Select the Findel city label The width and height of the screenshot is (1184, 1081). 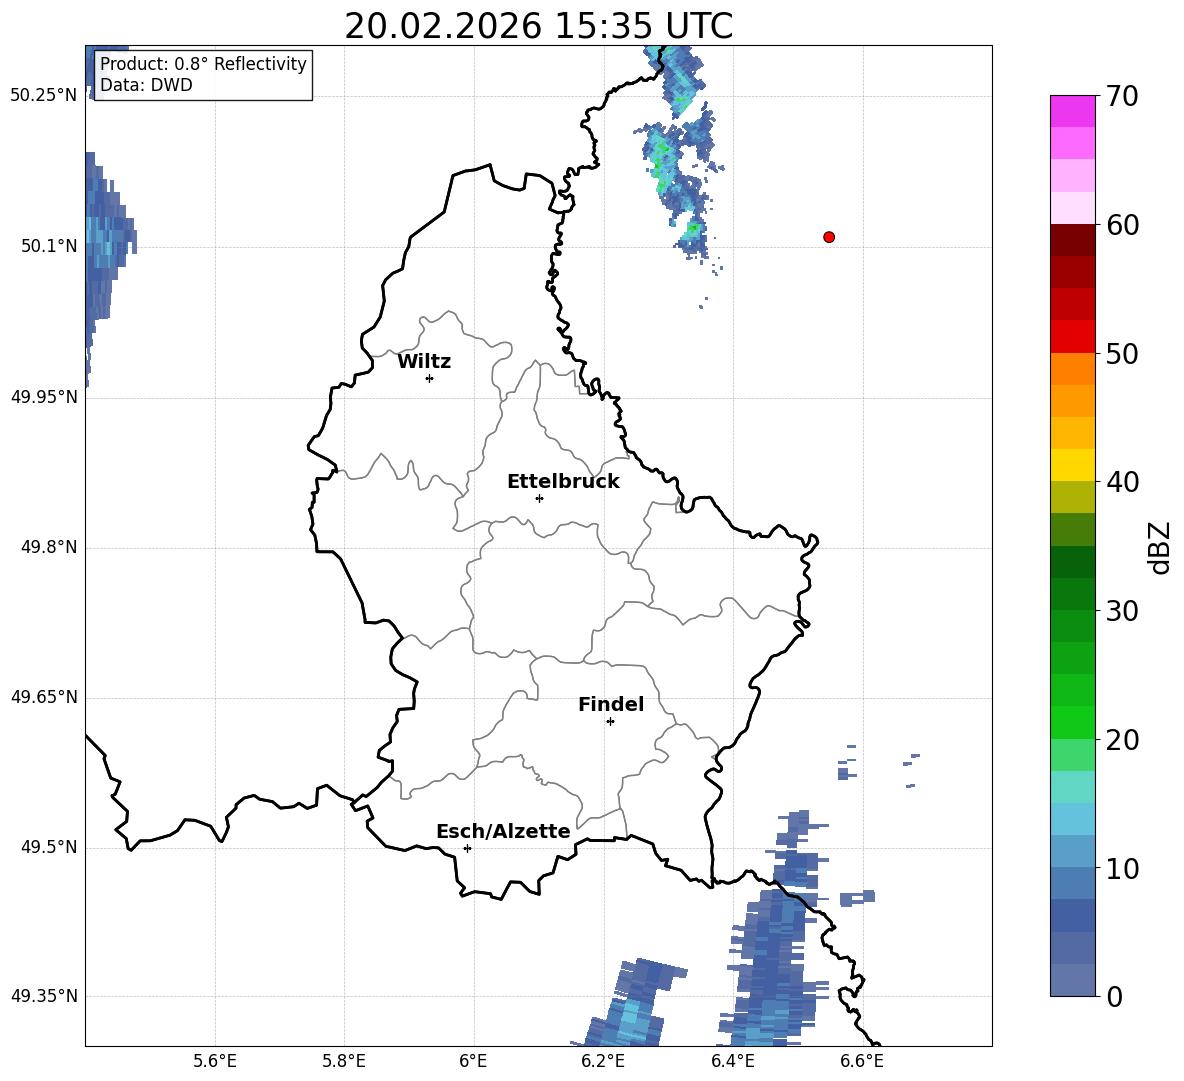tap(611, 704)
